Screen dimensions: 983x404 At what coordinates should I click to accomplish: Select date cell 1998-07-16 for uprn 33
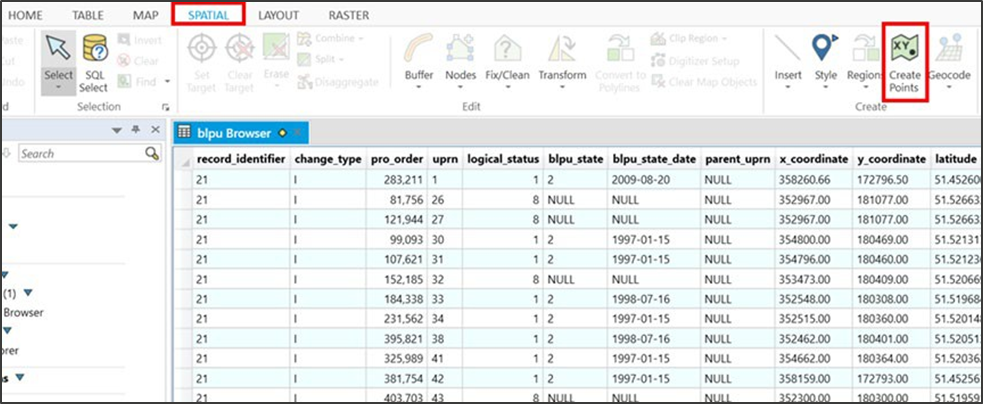[653, 299]
